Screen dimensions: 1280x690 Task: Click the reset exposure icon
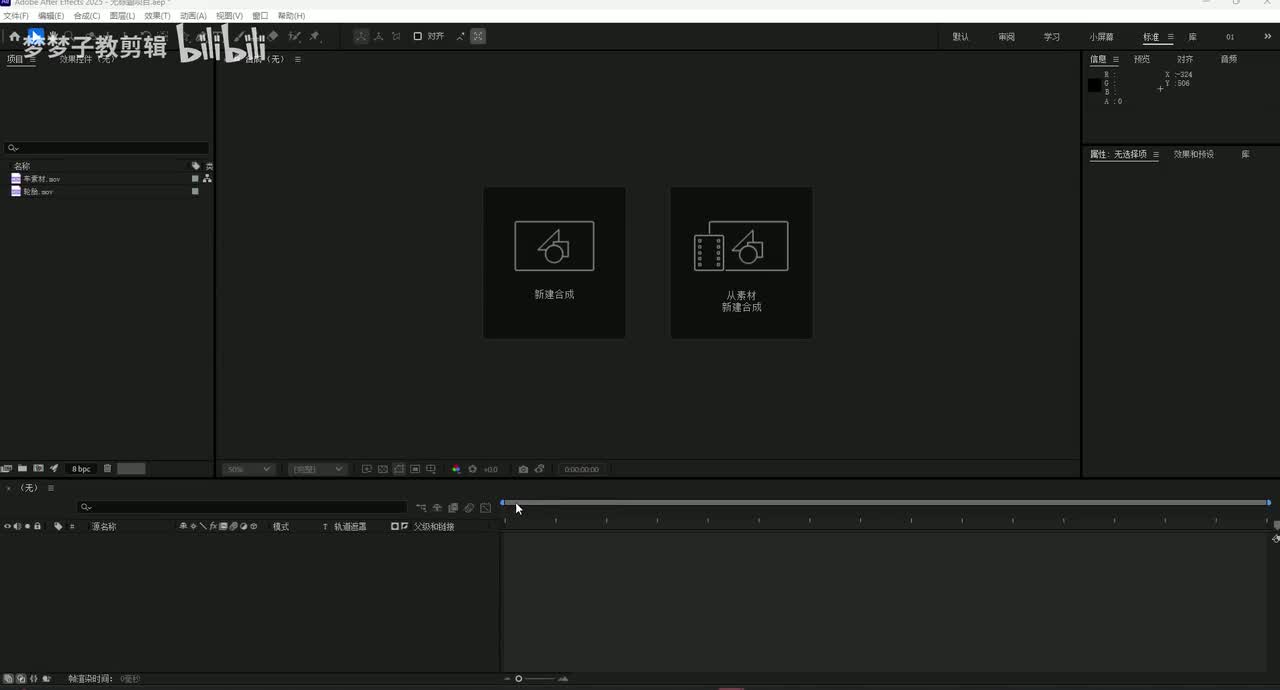point(473,469)
